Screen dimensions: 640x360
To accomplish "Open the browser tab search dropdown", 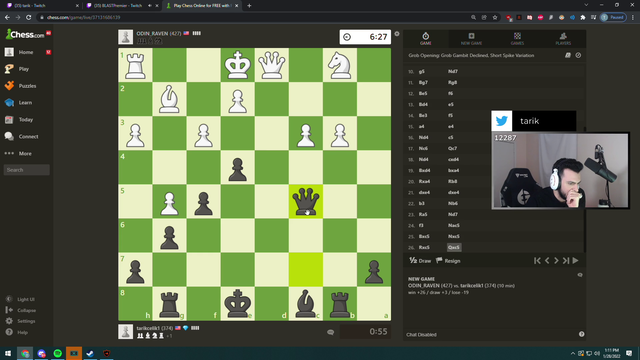I will tap(586, 5).
